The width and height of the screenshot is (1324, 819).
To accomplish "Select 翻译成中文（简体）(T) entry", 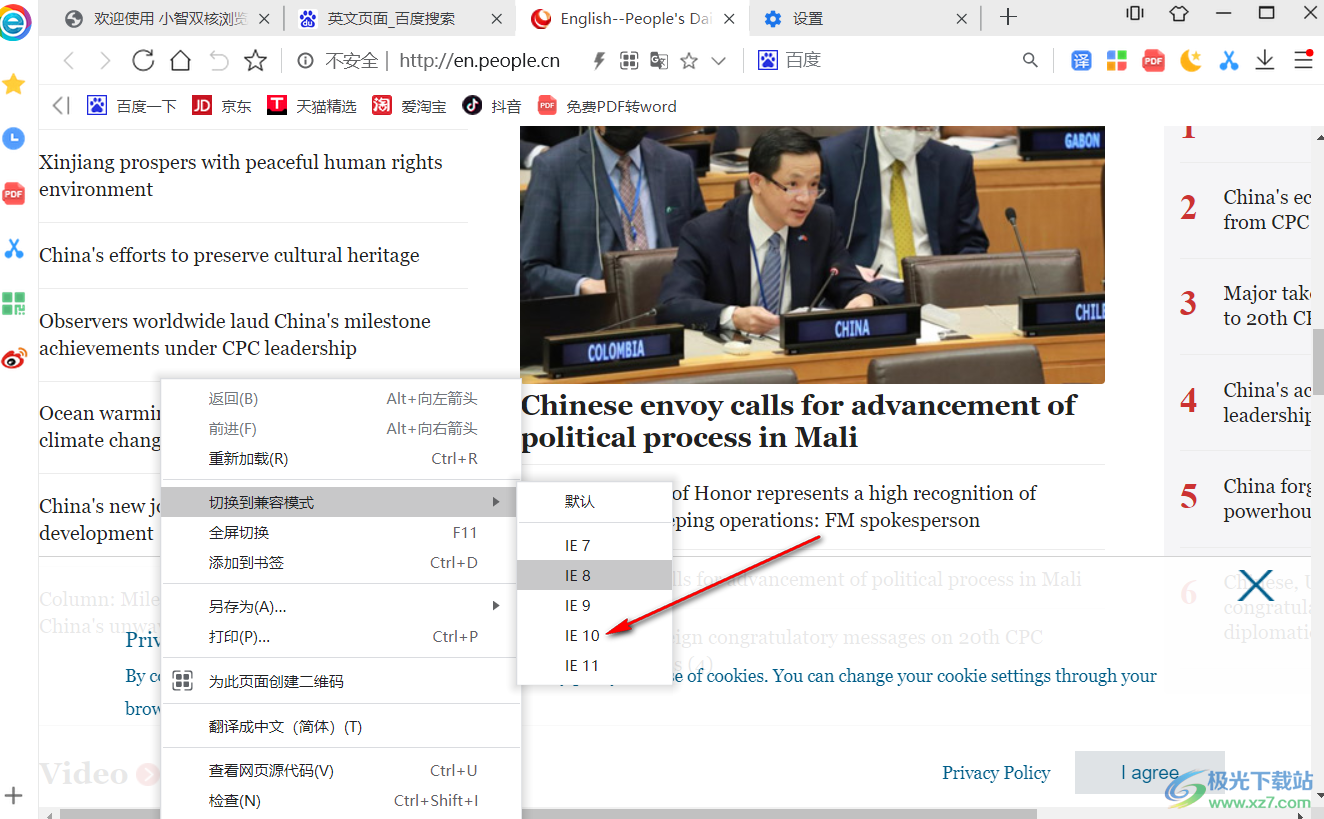I will tap(341, 727).
